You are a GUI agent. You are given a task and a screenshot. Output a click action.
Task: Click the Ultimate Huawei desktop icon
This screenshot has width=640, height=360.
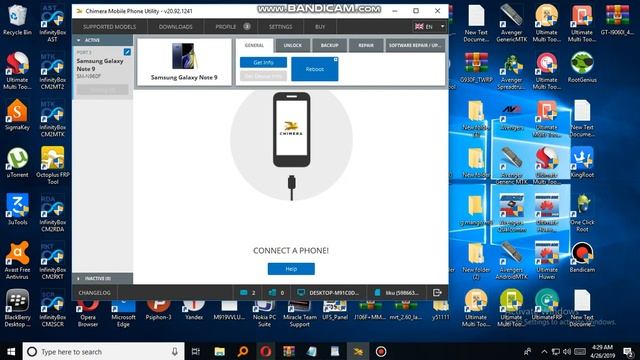click(x=547, y=260)
